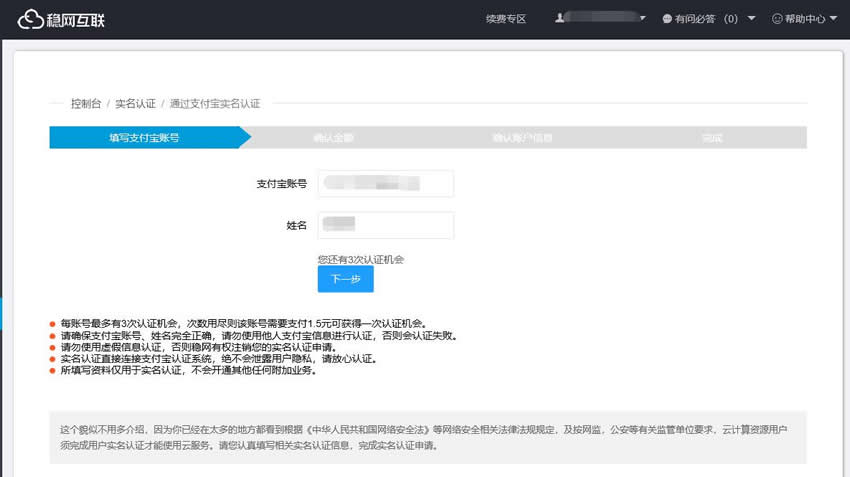Click the 实名认证直接连接支付宝认证系统 note

click(219, 359)
